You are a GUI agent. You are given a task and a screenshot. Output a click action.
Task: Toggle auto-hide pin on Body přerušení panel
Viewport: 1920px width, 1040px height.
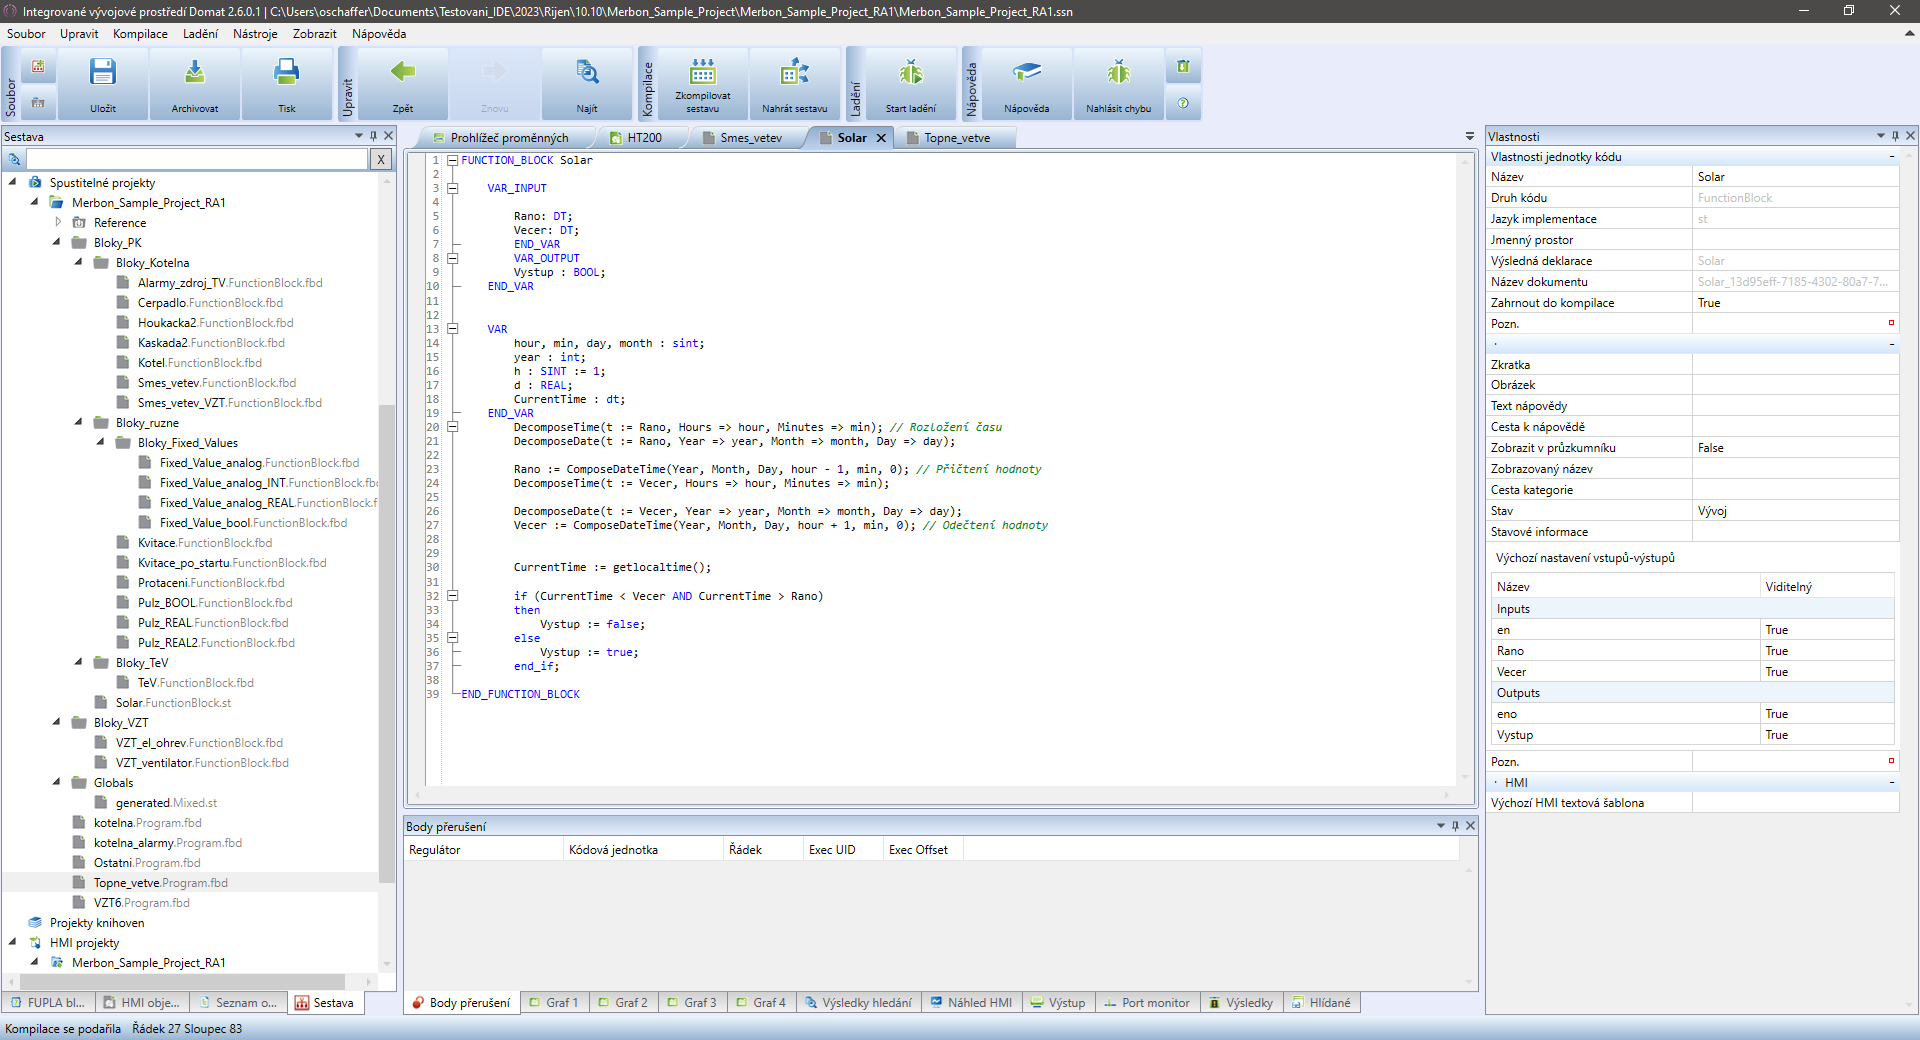click(1456, 826)
